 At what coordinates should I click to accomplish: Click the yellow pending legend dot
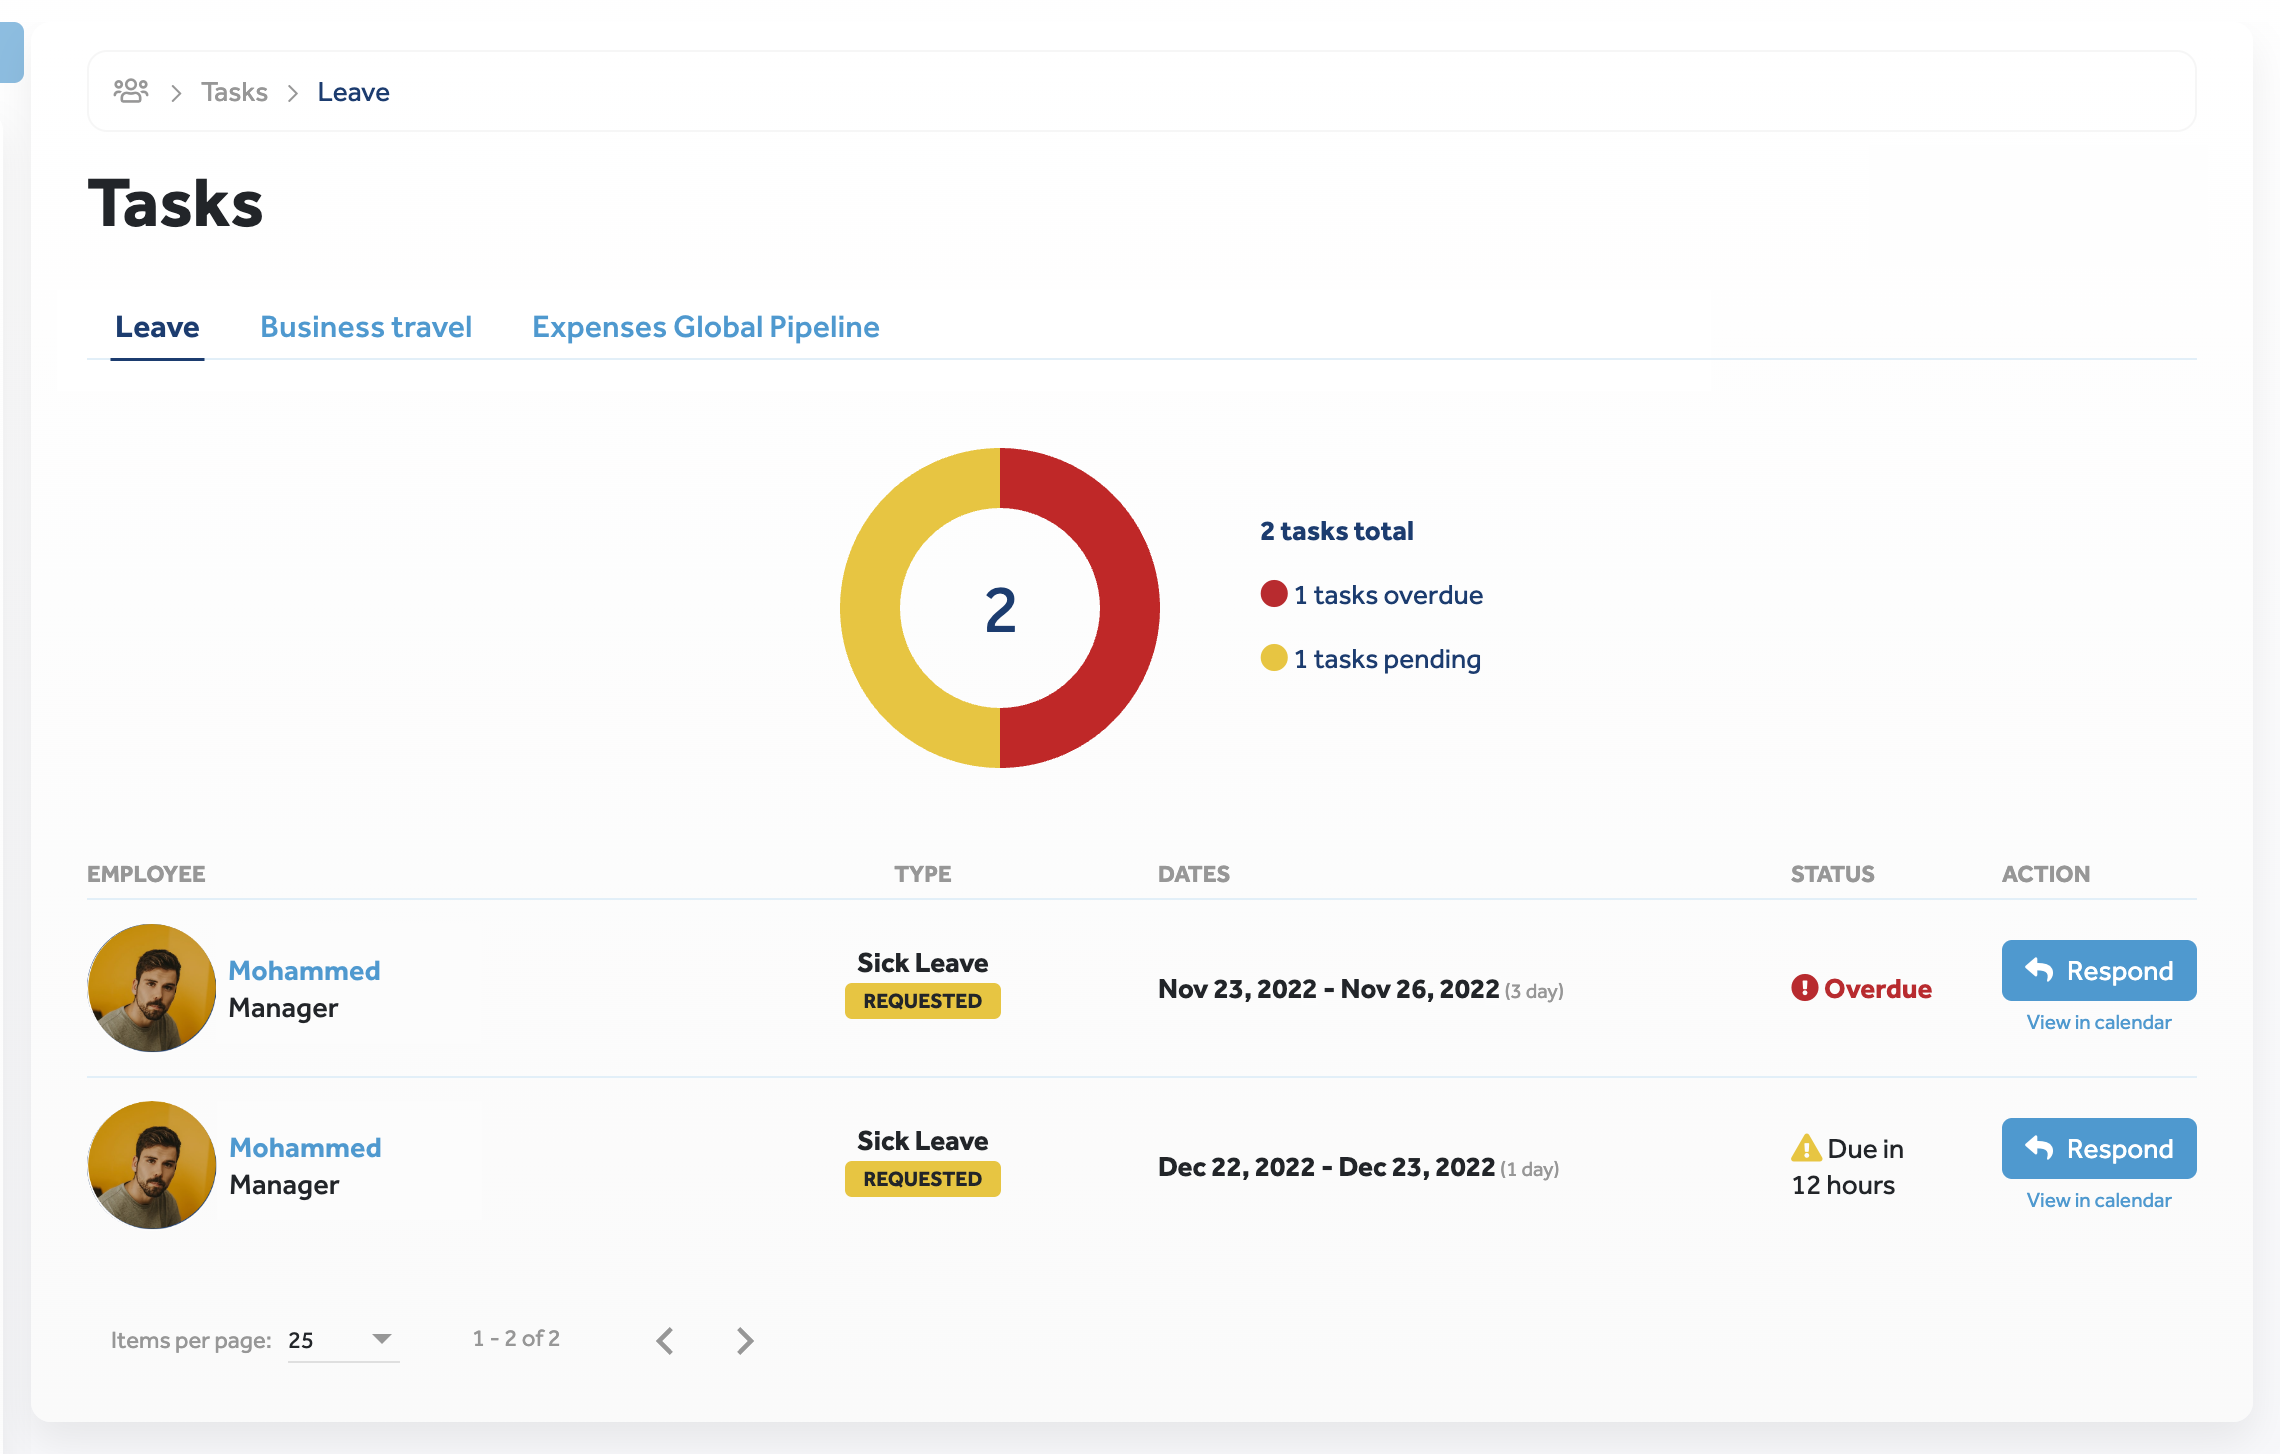tap(1273, 658)
